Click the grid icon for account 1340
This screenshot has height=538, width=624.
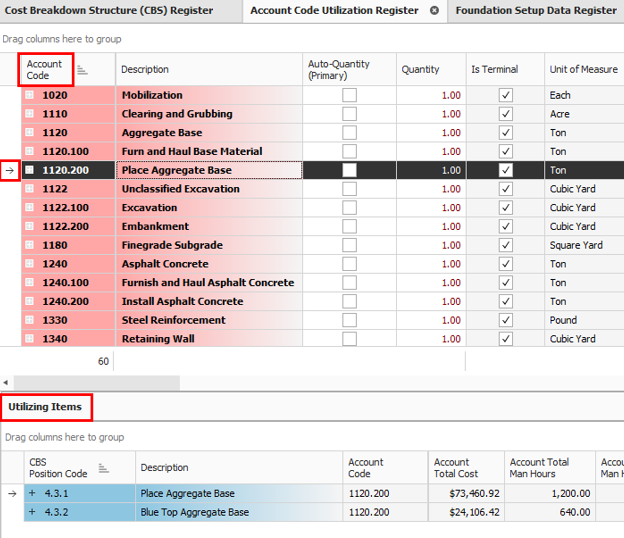[x=30, y=339]
